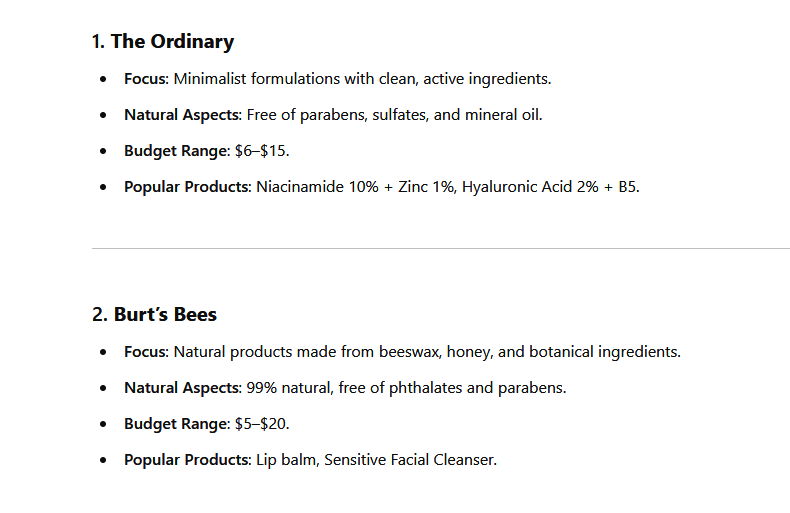Click the "Focus" label under Burt's Bees
The height and width of the screenshot is (513, 790).
click(146, 352)
